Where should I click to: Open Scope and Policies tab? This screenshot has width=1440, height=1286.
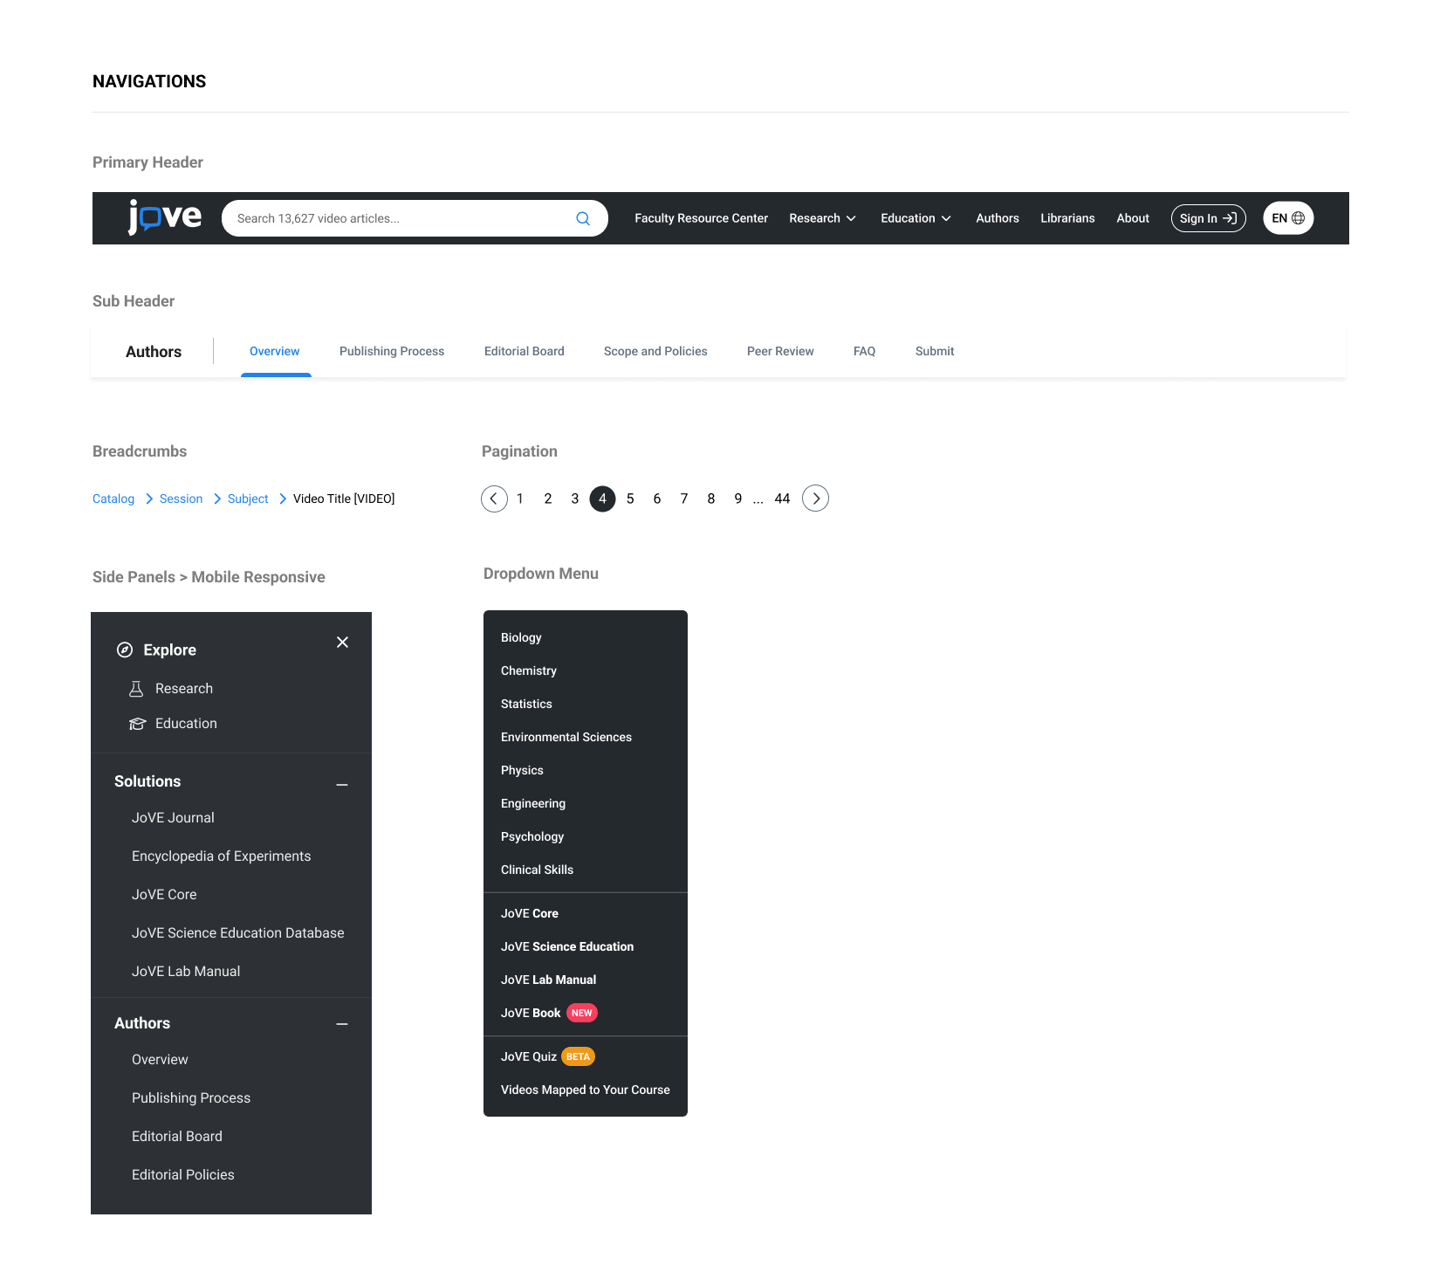[x=655, y=351]
